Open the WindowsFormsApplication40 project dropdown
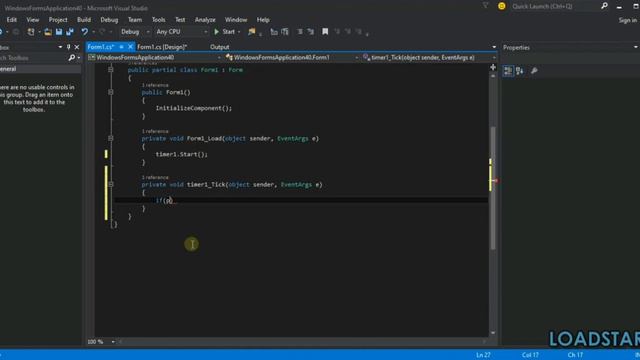640x360 pixels. [x=219, y=58]
